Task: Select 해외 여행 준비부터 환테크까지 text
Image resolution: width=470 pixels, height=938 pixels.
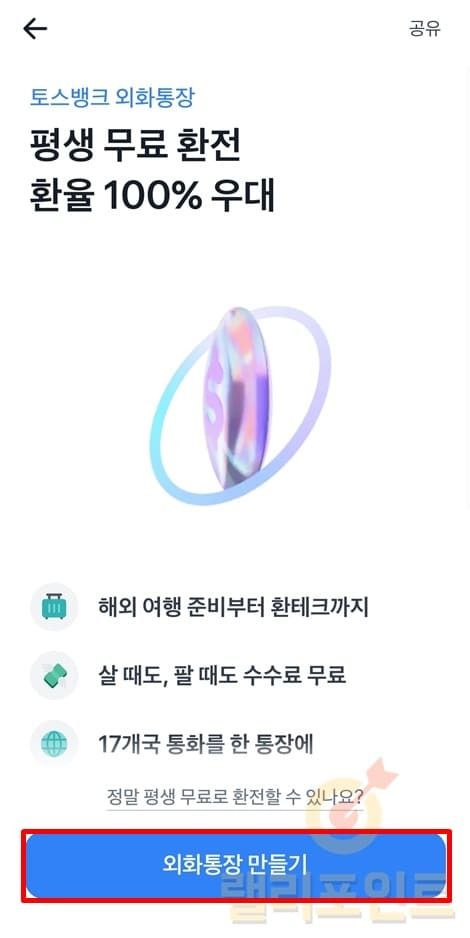Action: point(233,607)
